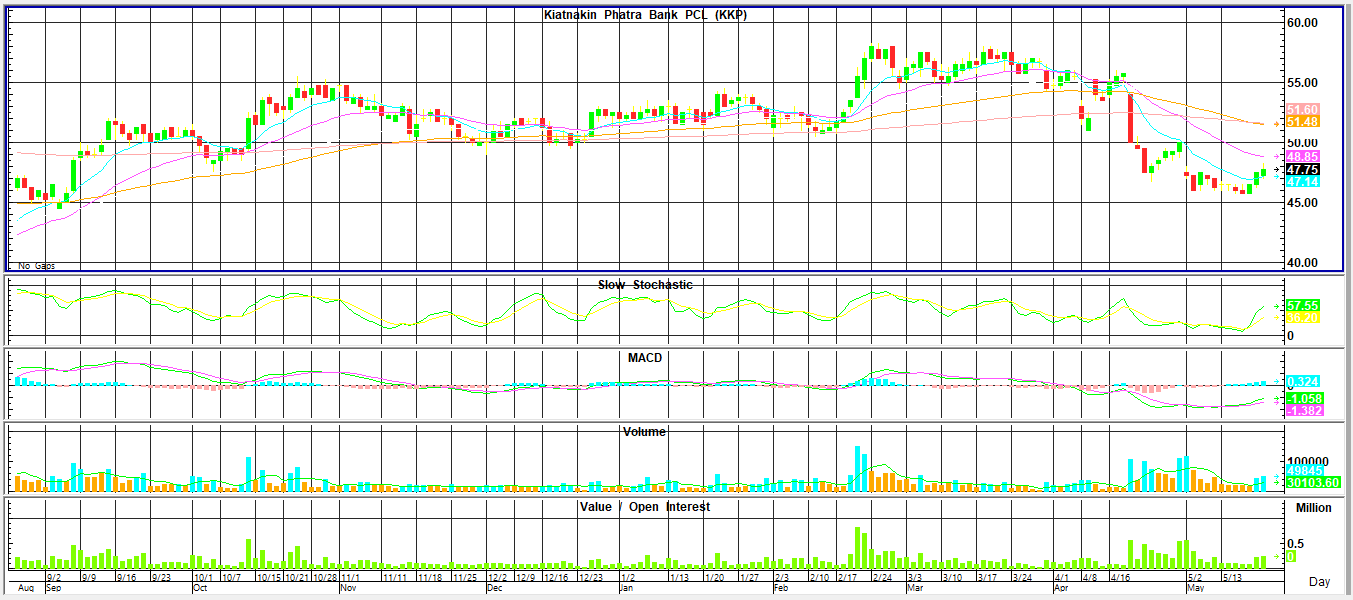Click the 12/23 date label

click(x=591, y=578)
